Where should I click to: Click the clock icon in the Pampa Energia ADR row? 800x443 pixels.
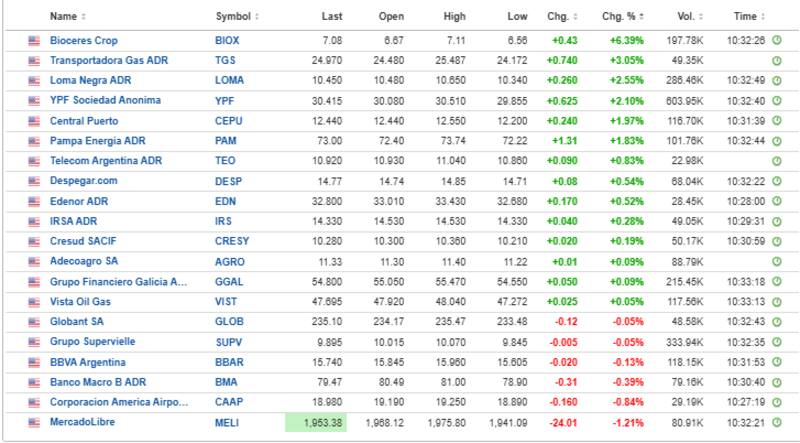(776, 141)
